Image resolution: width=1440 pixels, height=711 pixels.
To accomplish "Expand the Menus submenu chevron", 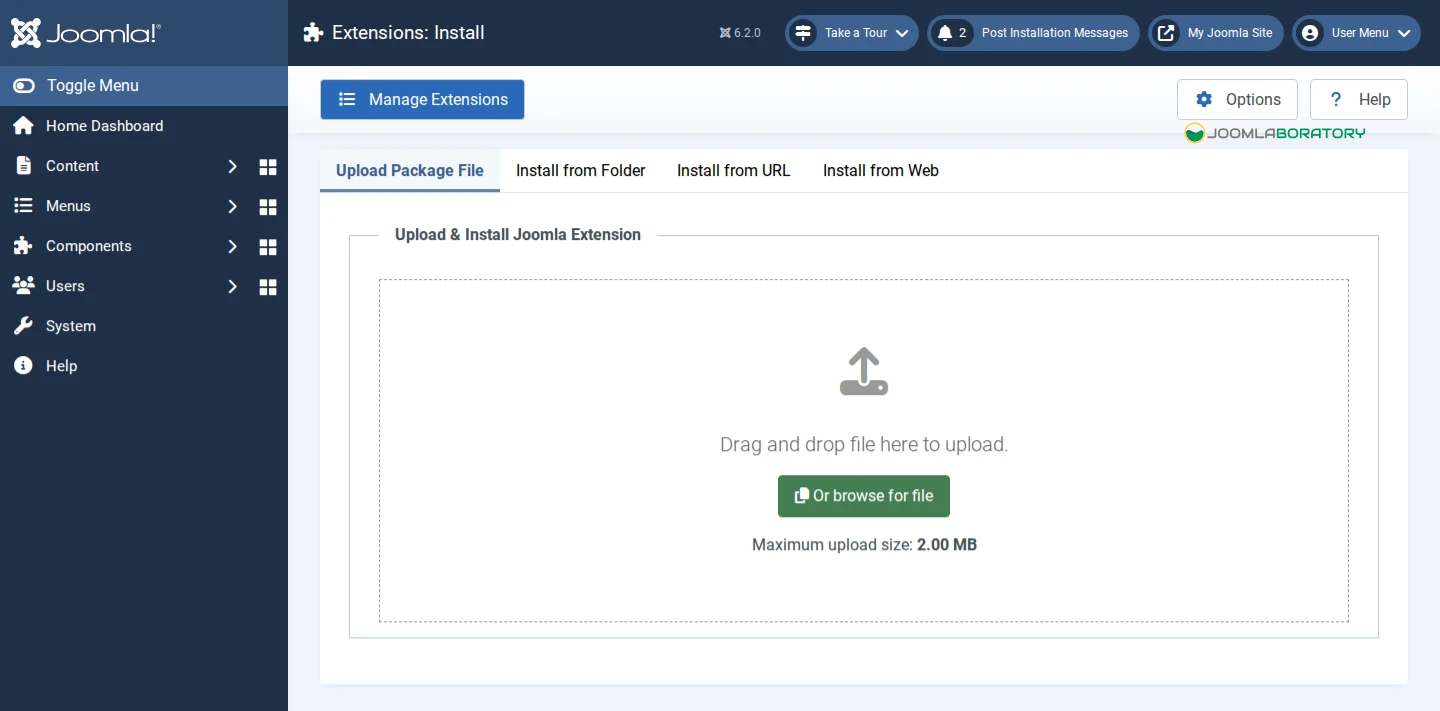I will (x=232, y=206).
